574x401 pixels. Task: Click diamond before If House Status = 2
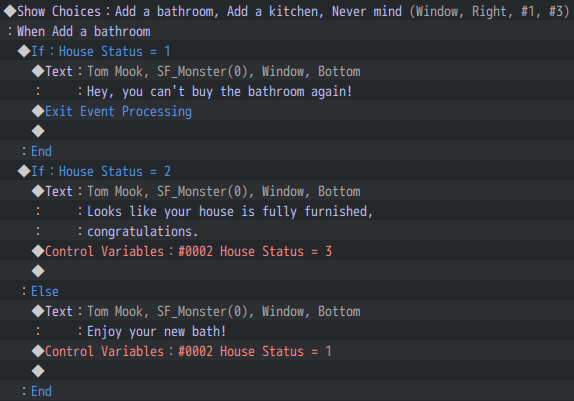coord(24,171)
